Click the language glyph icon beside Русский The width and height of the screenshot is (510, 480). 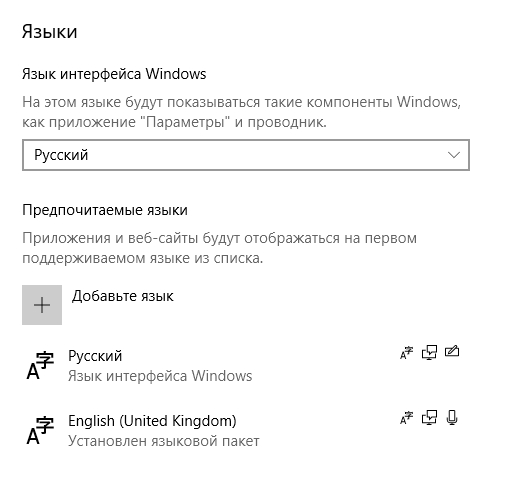(x=40, y=365)
